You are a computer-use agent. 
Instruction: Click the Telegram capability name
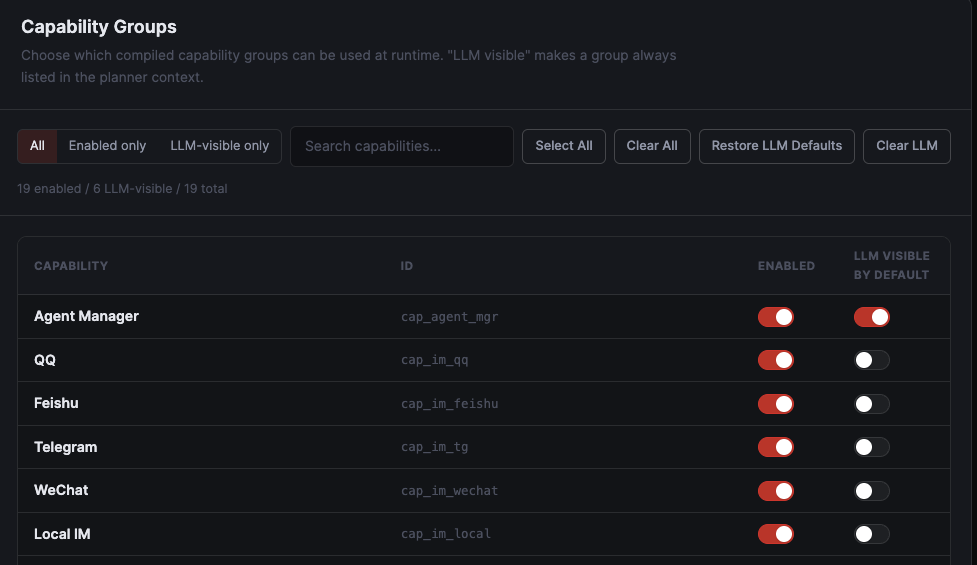65,447
